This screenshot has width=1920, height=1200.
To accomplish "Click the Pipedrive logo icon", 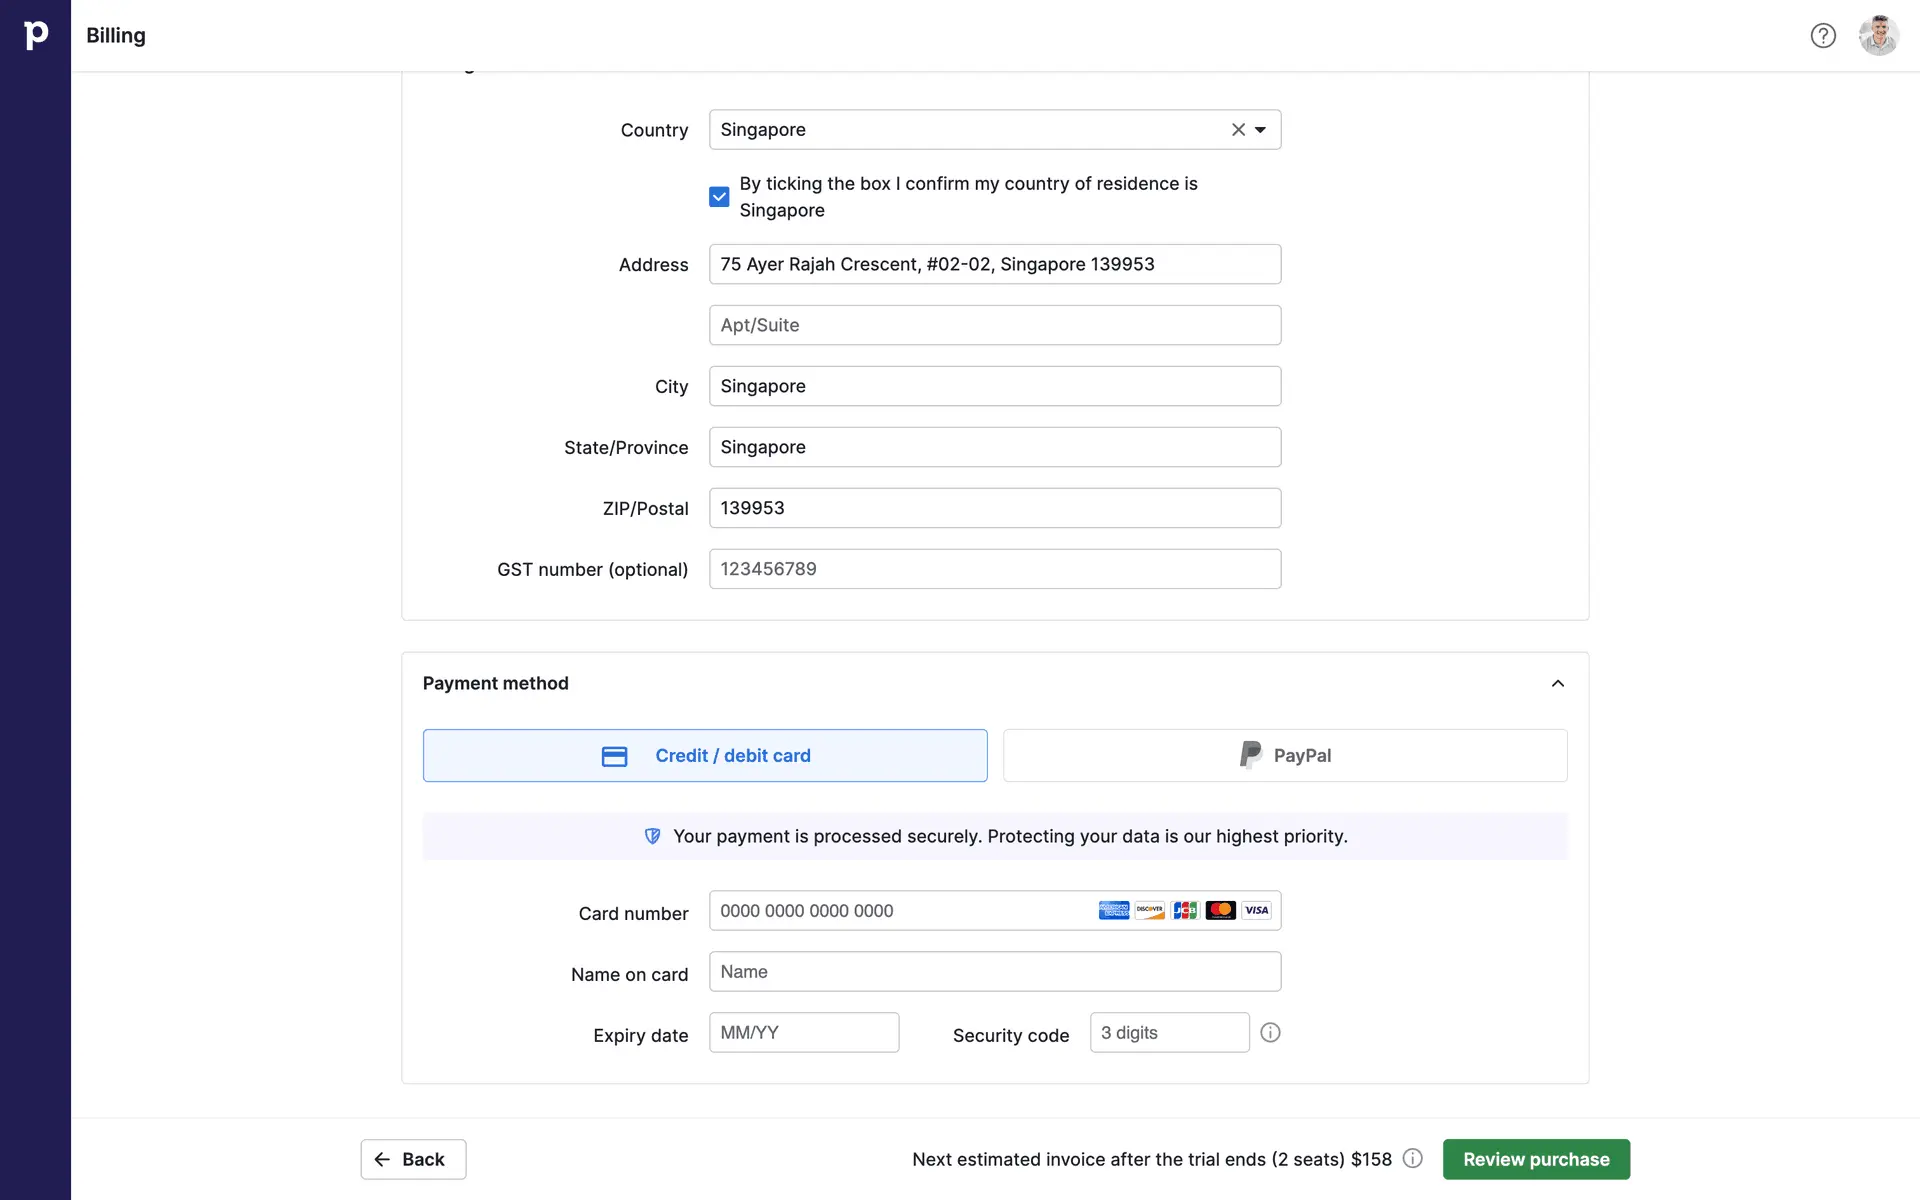I will 35,35.
